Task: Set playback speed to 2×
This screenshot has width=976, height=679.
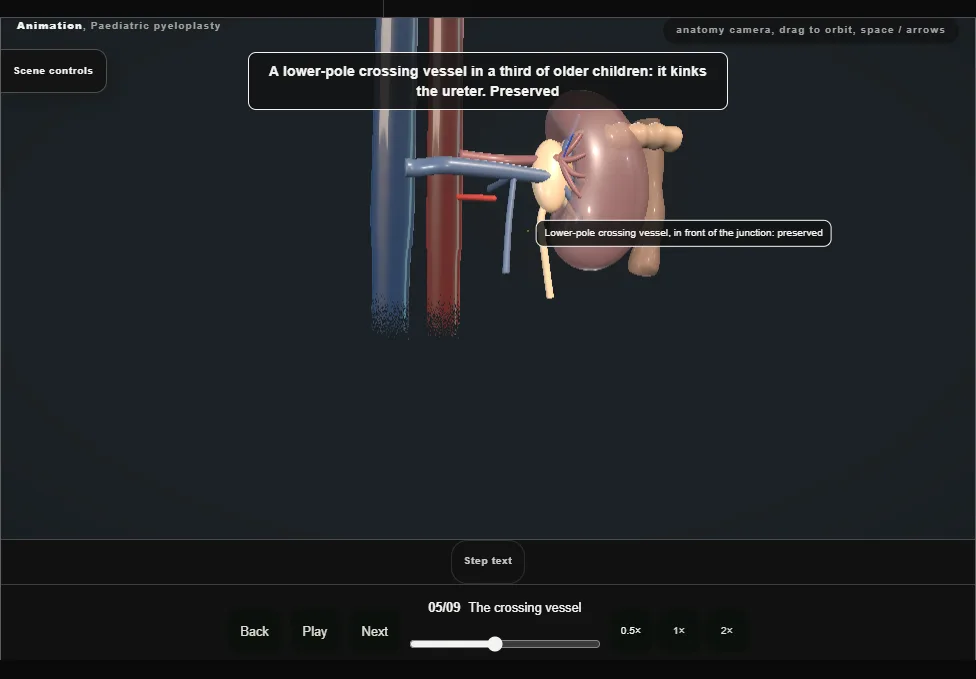Action: click(726, 630)
